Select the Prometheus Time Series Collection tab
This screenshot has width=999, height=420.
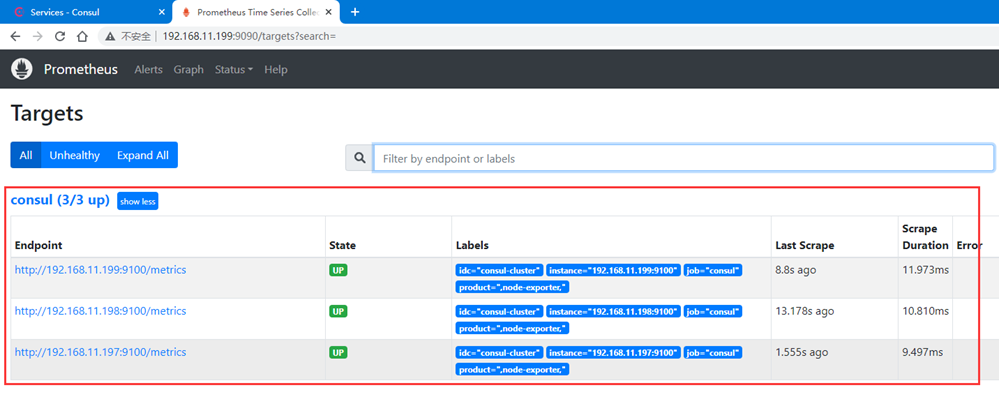pyautogui.click(x=255, y=12)
